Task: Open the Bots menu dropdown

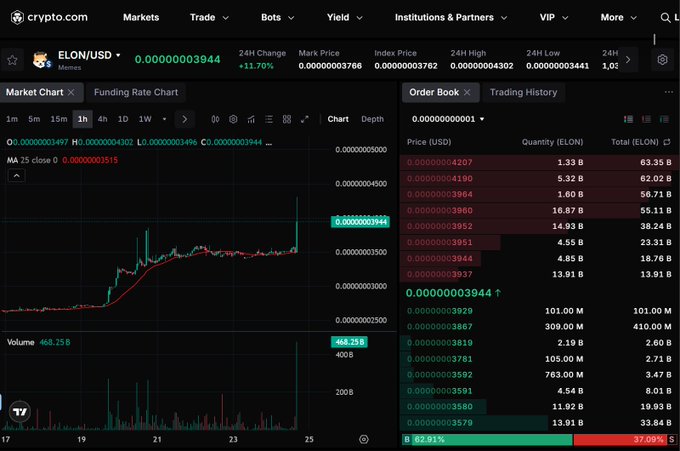Action: [x=278, y=18]
